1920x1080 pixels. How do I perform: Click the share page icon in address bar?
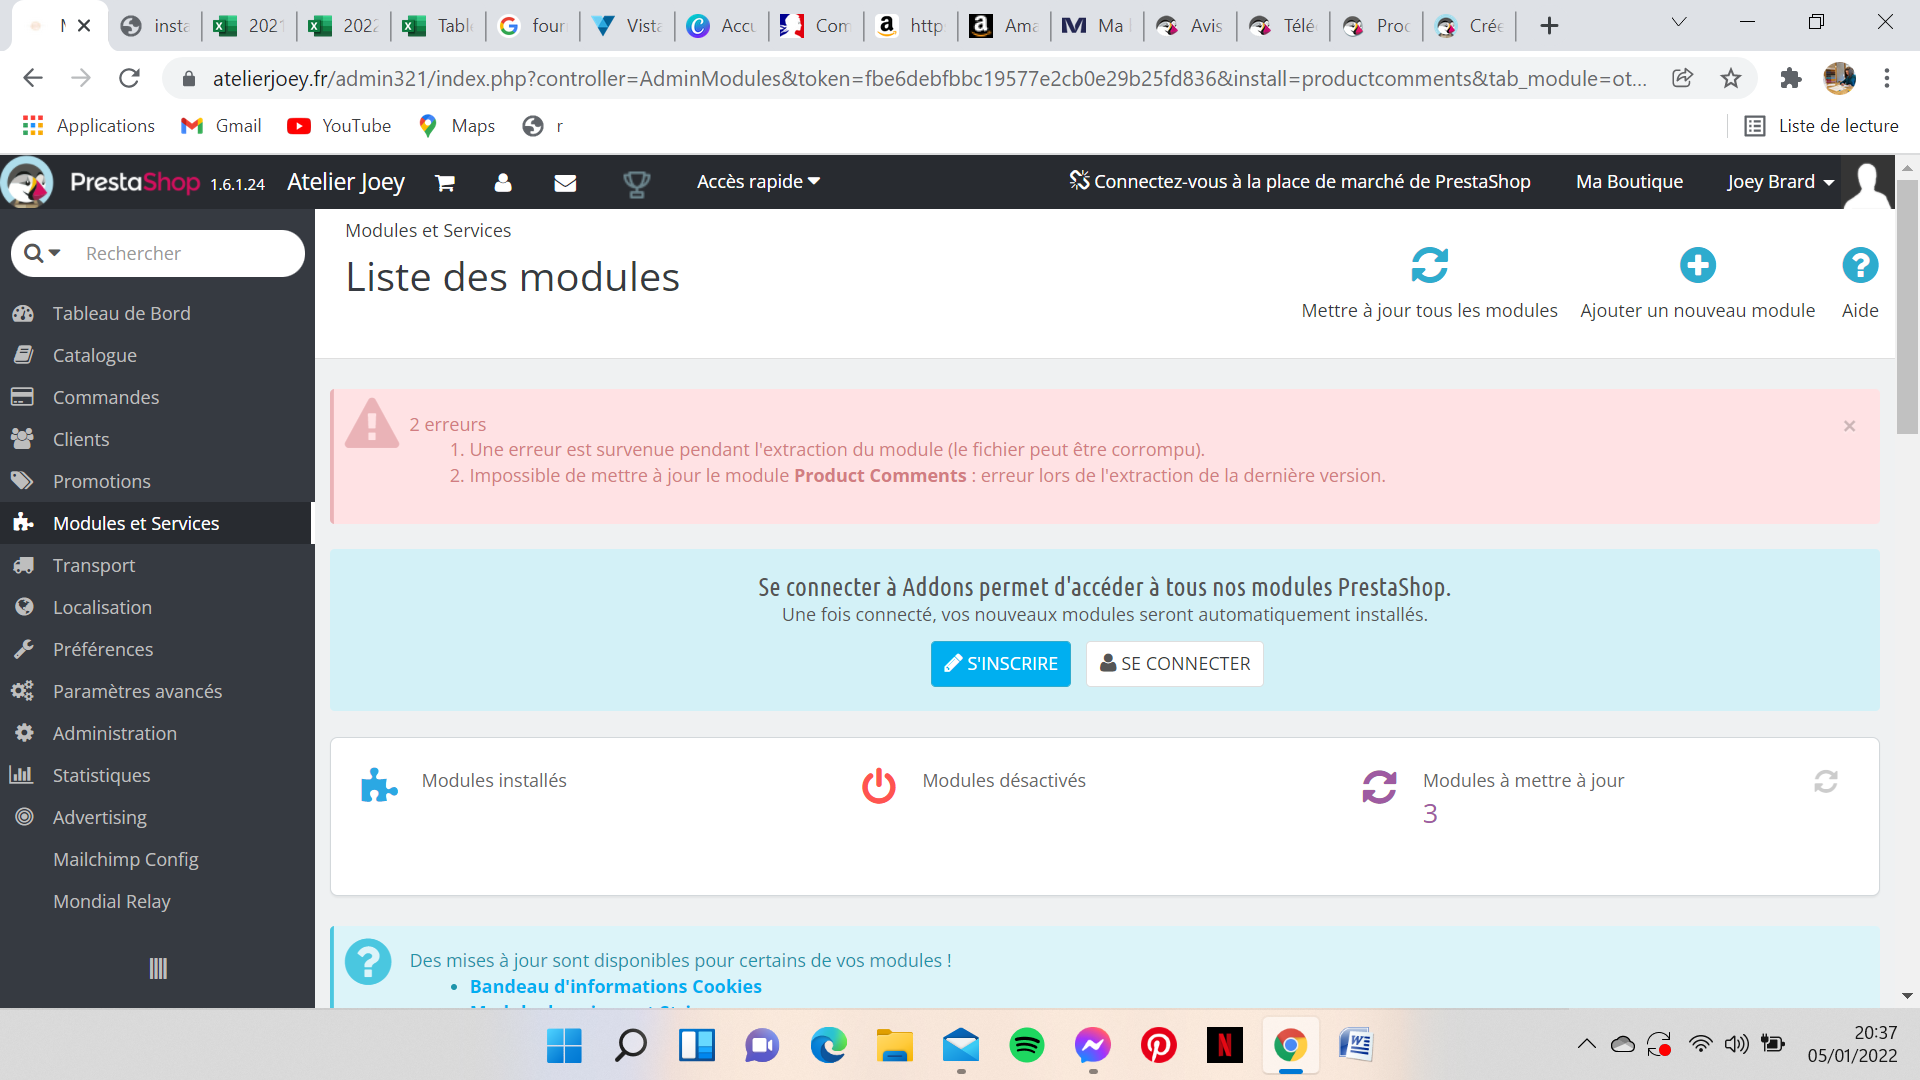[1682, 78]
